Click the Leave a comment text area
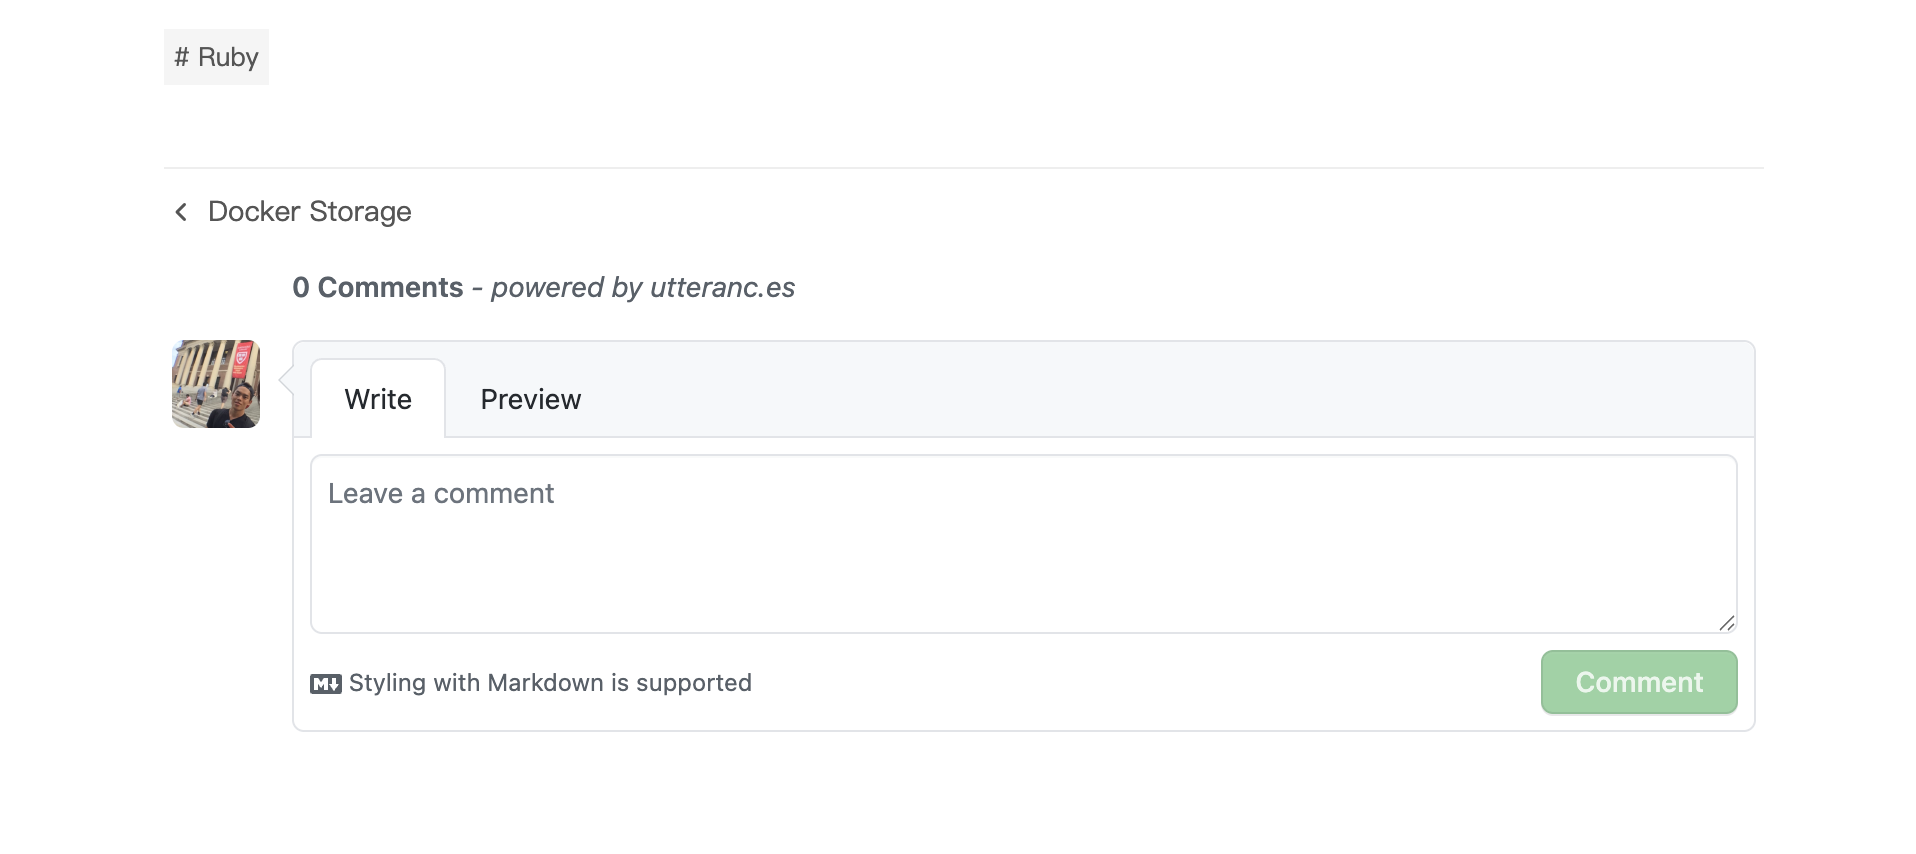This screenshot has width=1916, height=854. pyautogui.click(x=1023, y=544)
